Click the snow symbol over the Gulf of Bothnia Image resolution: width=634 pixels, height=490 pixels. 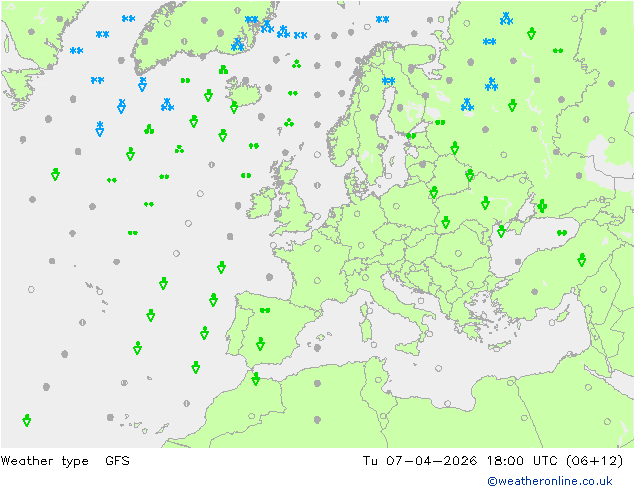click(x=389, y=81)
